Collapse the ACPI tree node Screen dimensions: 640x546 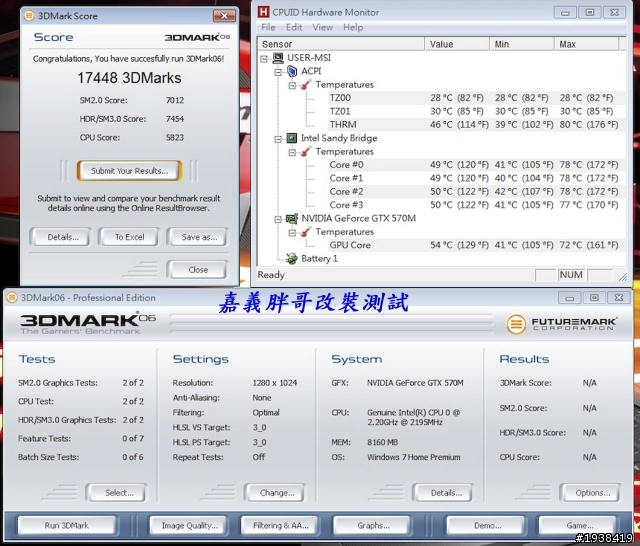click(278, 72)
